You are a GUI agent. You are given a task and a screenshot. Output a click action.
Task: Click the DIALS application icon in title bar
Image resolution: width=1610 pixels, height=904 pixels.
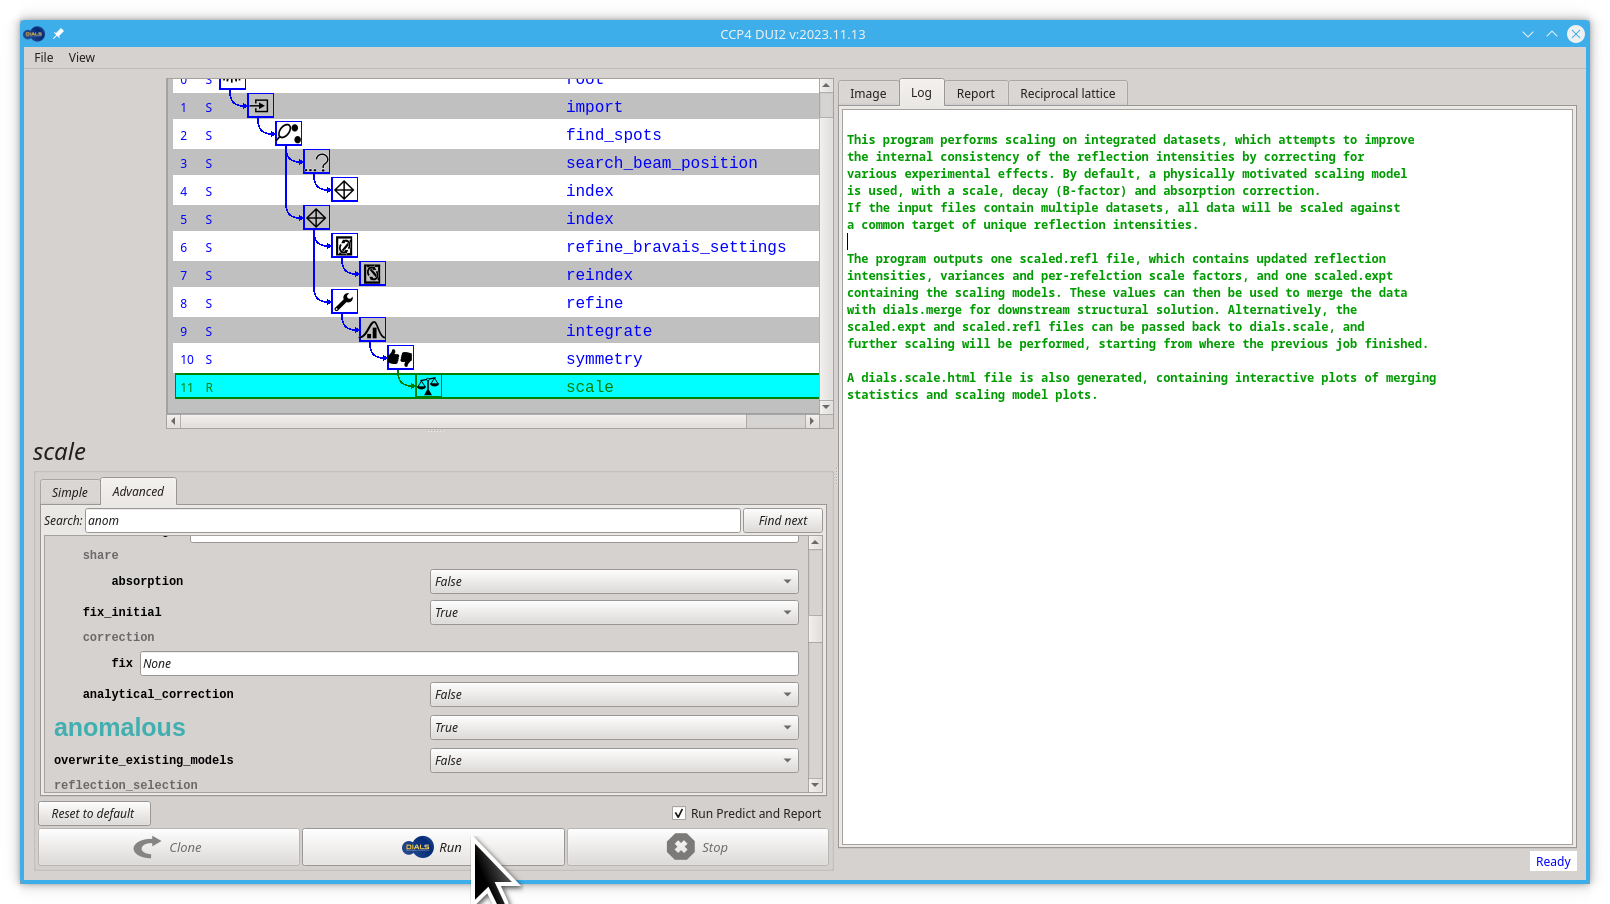34,34
